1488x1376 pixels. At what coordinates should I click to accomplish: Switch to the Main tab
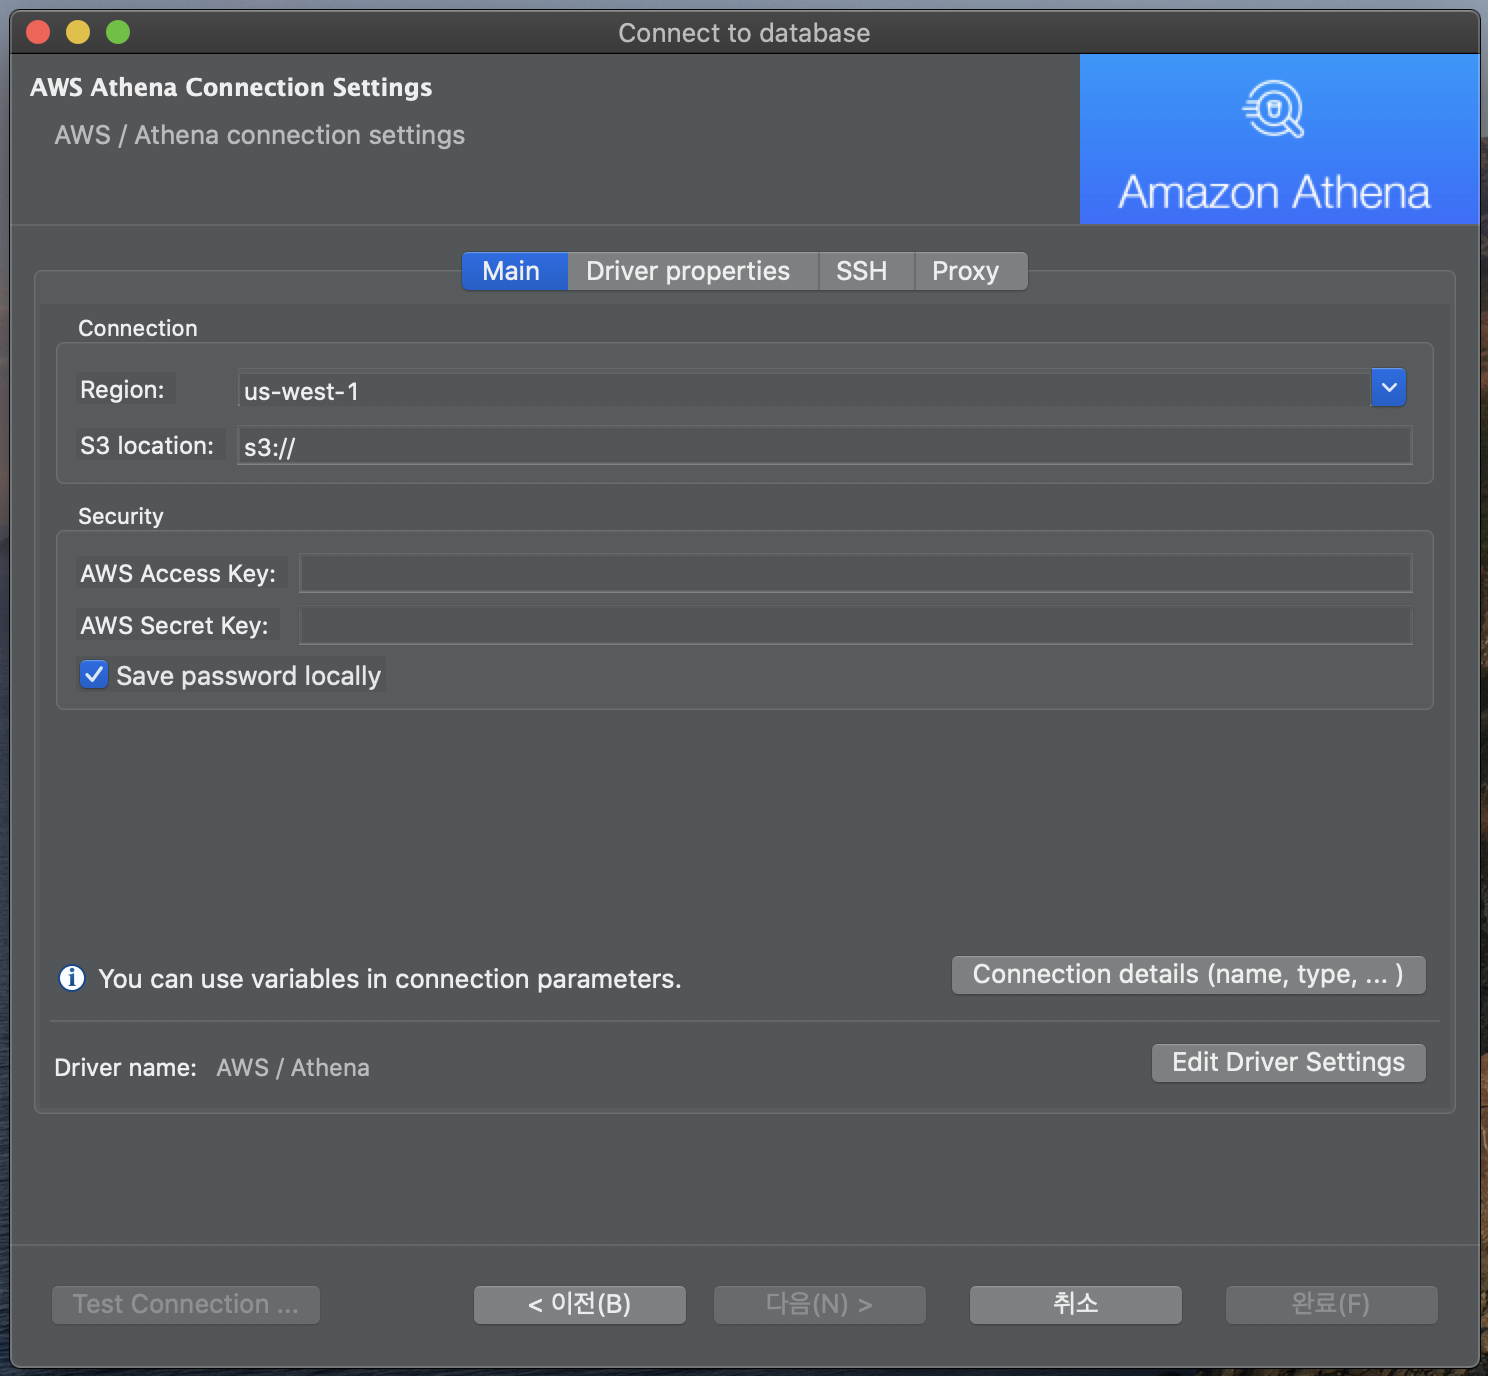pos(515,271)
